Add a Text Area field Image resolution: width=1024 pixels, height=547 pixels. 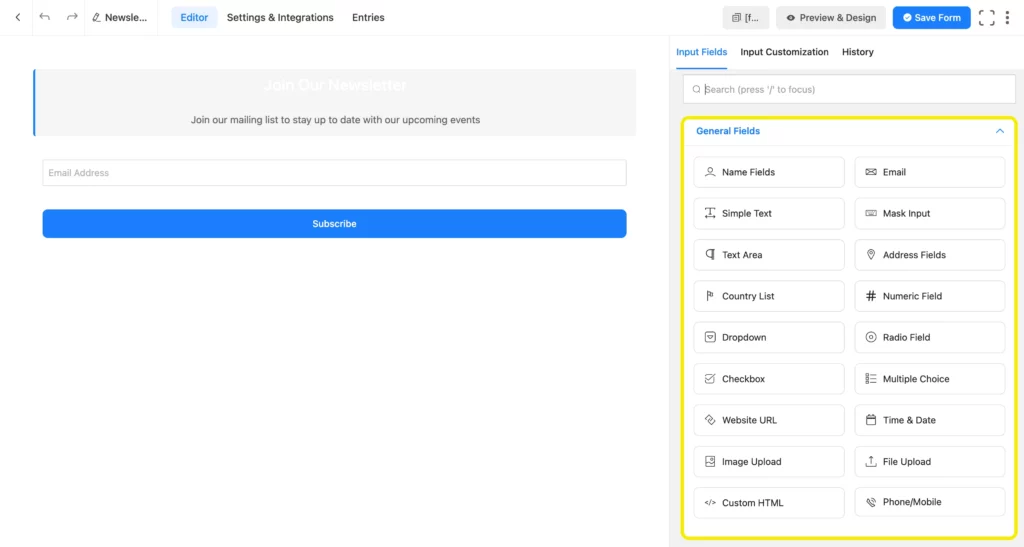click(x=769, y=255)
